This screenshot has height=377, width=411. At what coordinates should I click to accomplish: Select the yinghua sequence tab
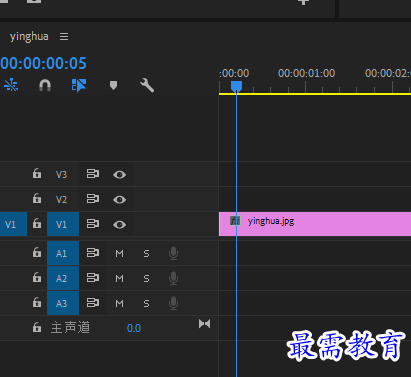[x=29, y=36]
